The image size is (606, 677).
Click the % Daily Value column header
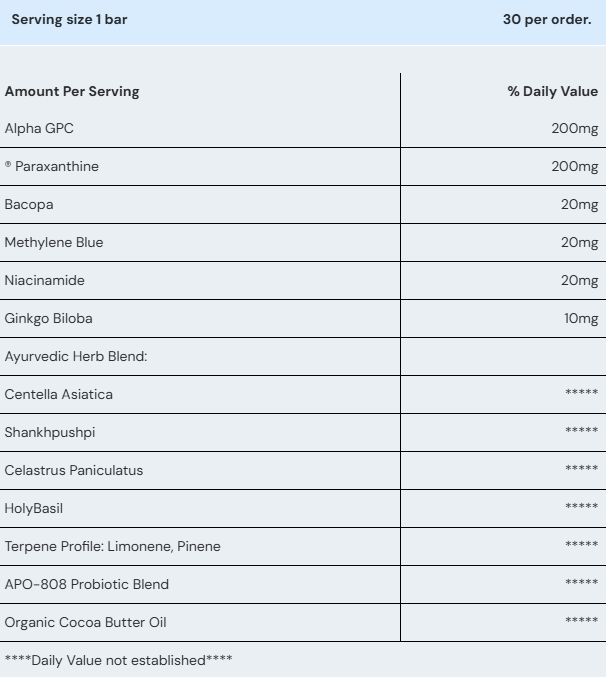[553, 92]
